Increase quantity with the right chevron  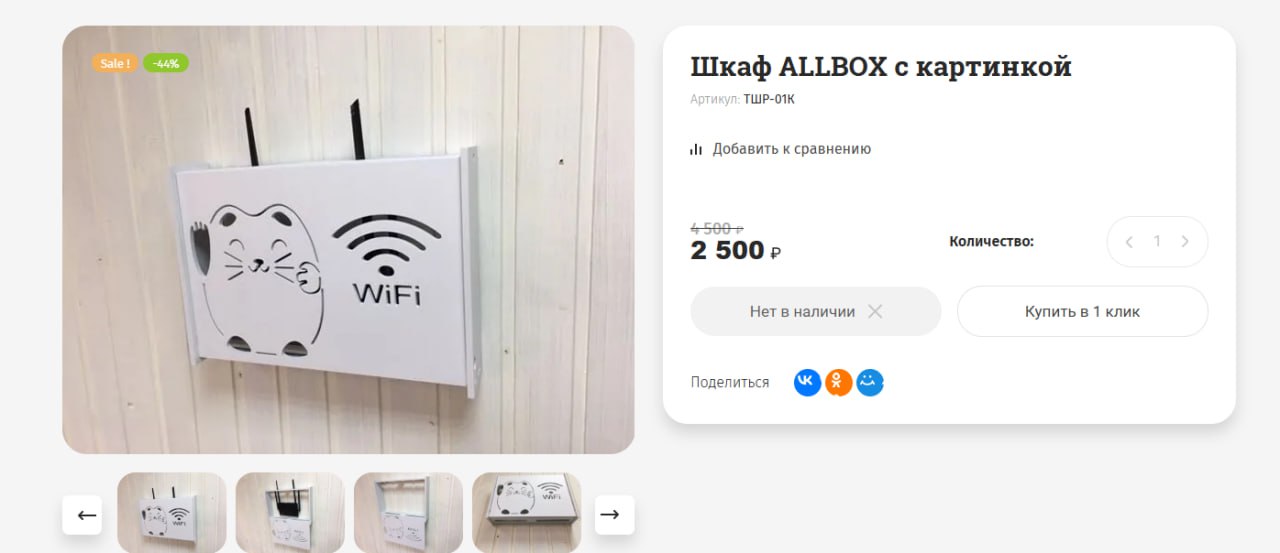[x=1185, y=242]
